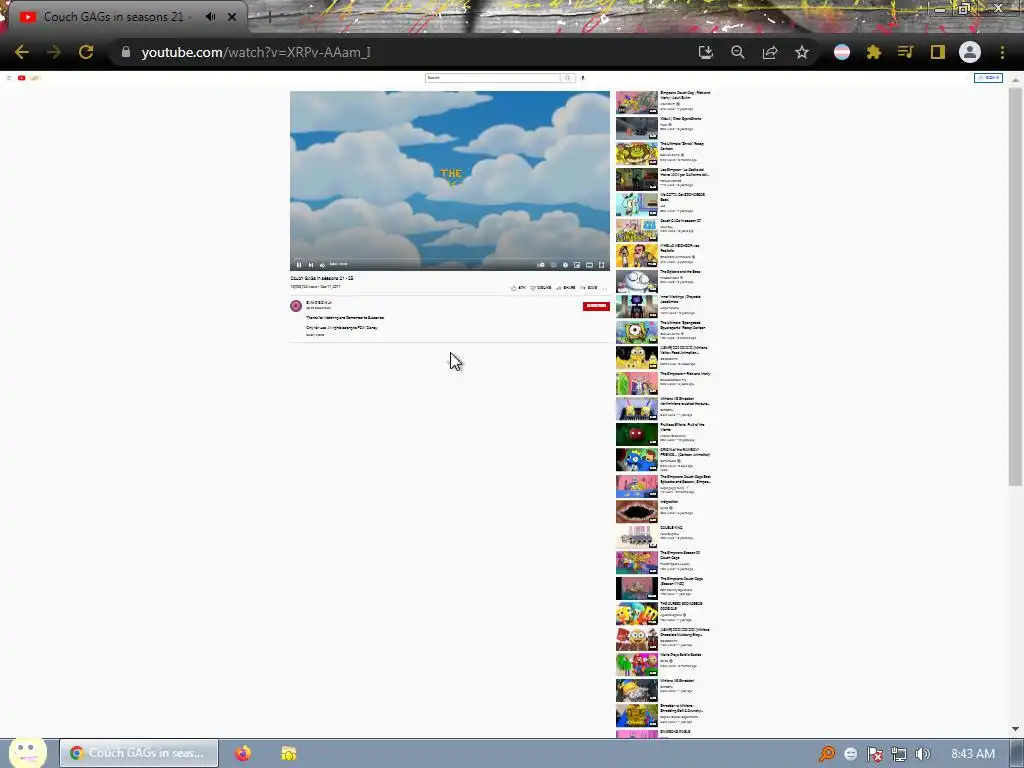Screen dimensions: 1024x768
Task: Open red apple face thumbnail video
Action: click(x=637, y=434)
